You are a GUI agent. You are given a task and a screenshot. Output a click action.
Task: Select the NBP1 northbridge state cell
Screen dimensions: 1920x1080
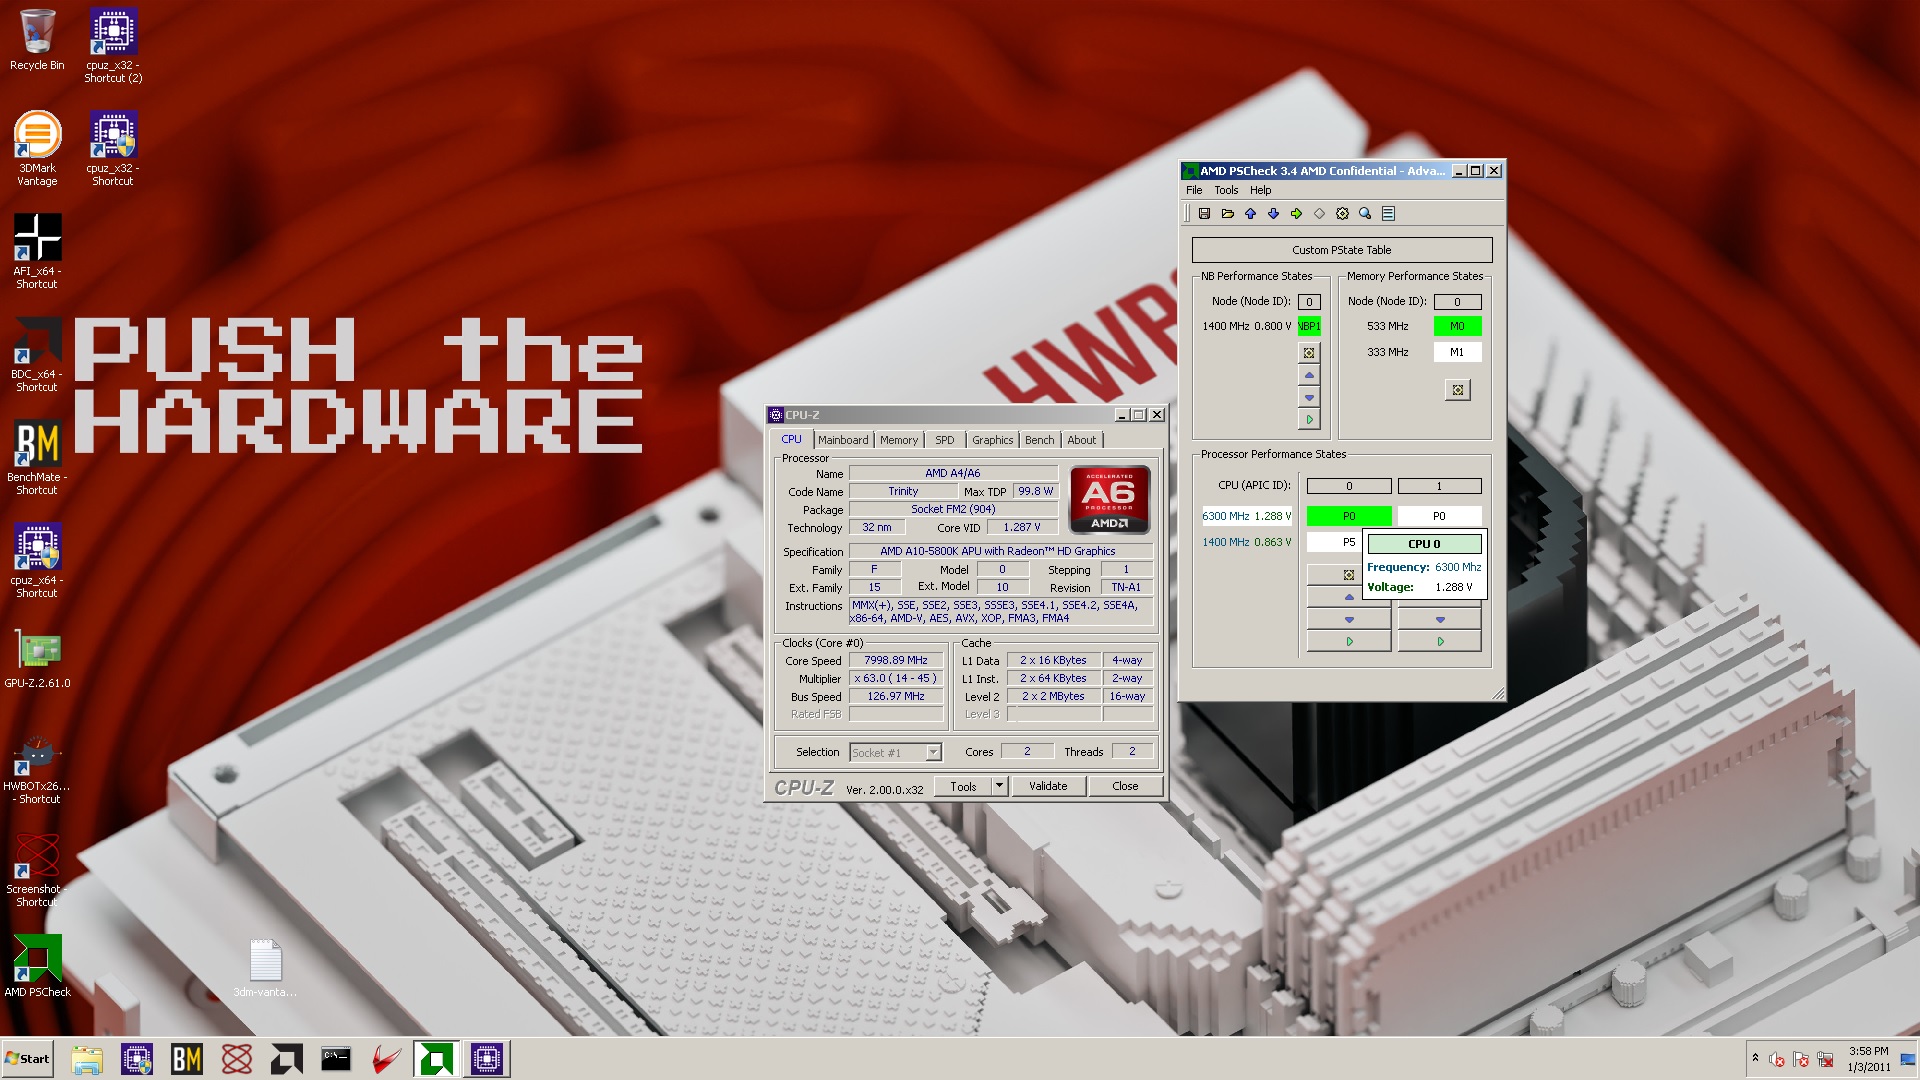(1309, 326)
